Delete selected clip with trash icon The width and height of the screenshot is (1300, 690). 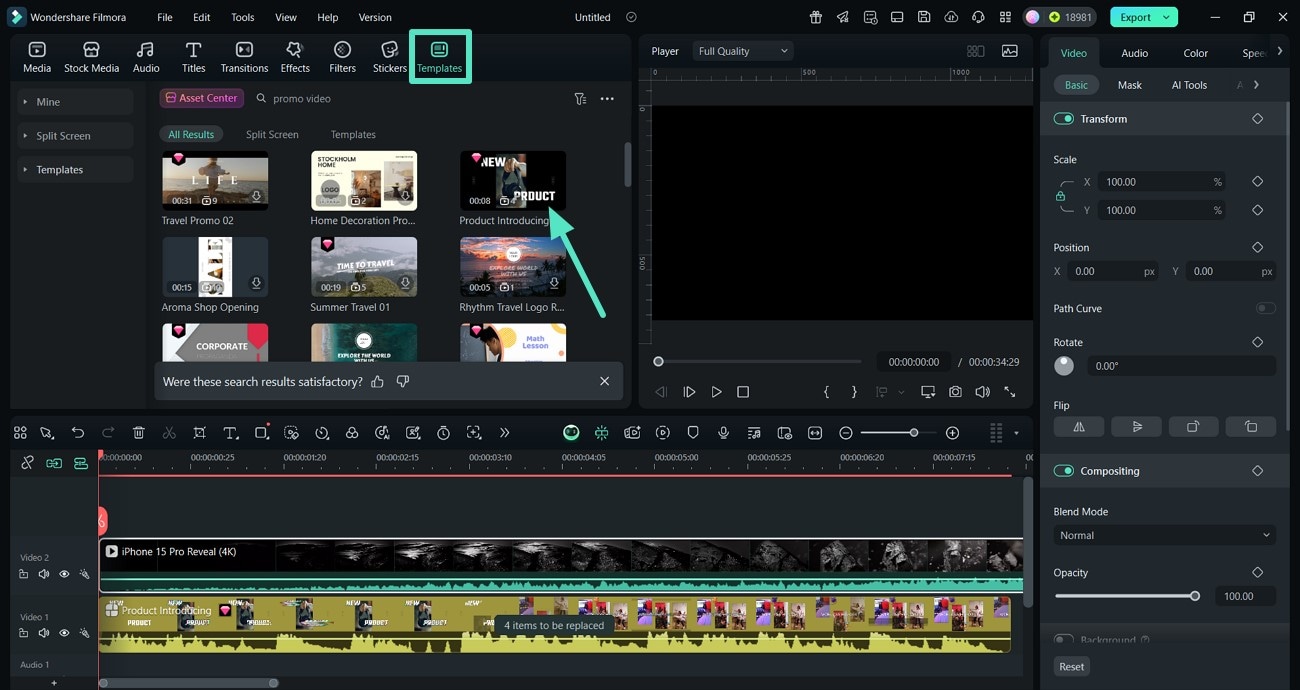pyautogui.click(x=139, y=433)
